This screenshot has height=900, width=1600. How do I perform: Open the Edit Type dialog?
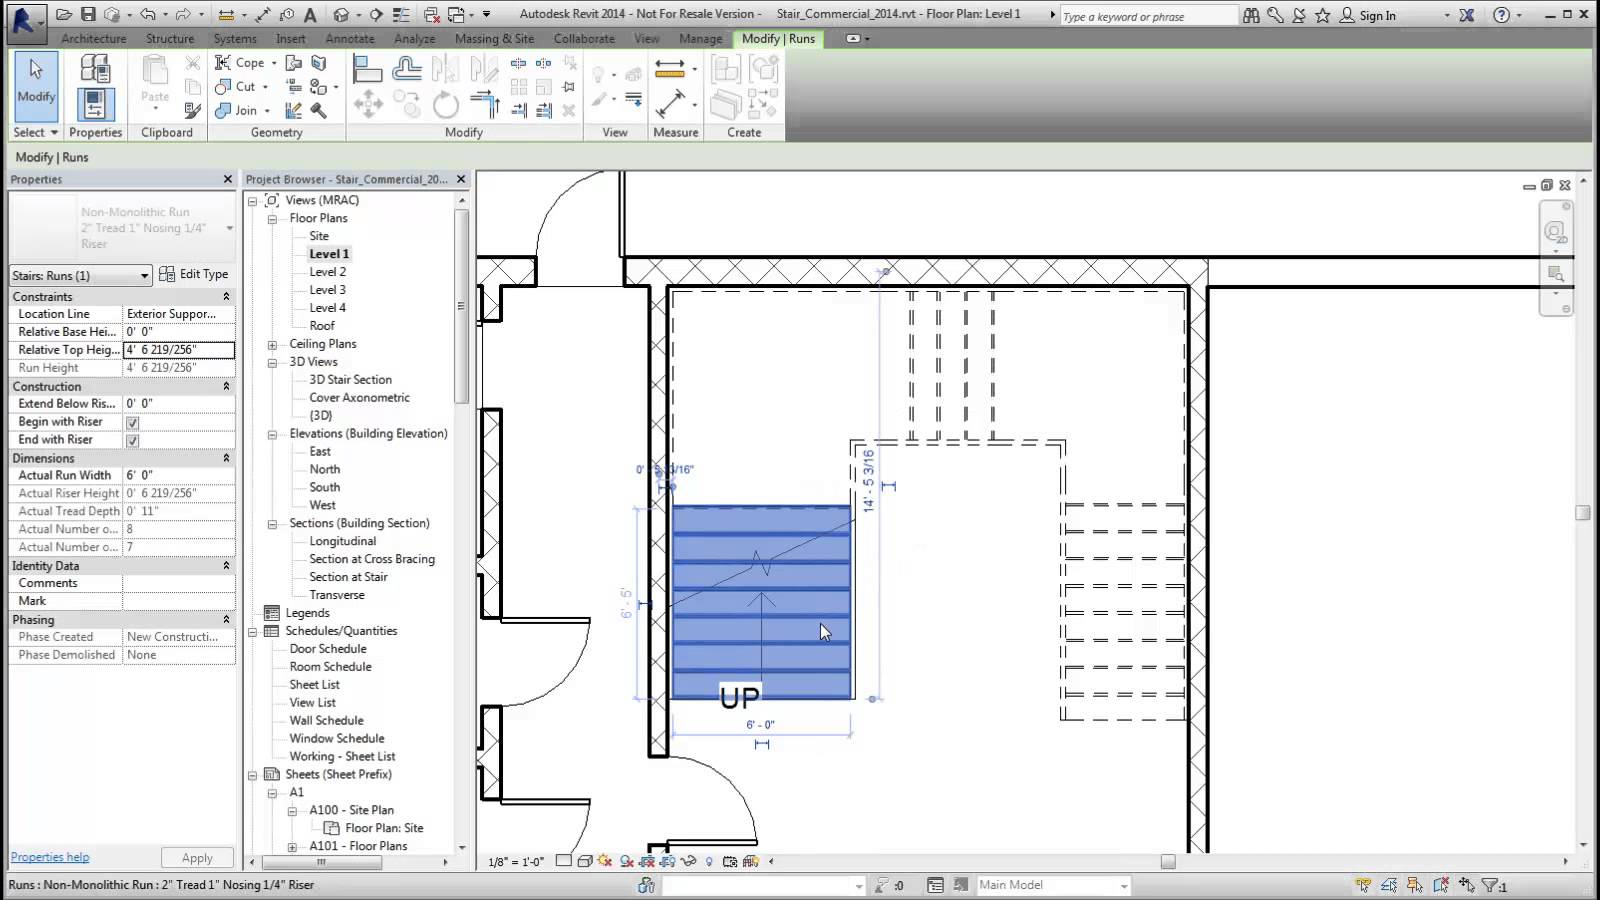[x=195, y=274]
